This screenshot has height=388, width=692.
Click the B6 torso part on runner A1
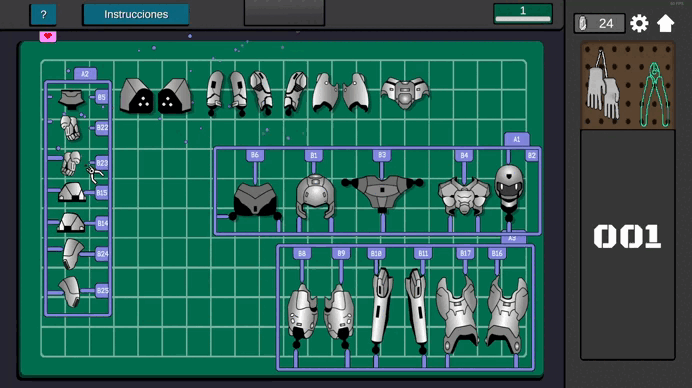(x=255, y=201)
